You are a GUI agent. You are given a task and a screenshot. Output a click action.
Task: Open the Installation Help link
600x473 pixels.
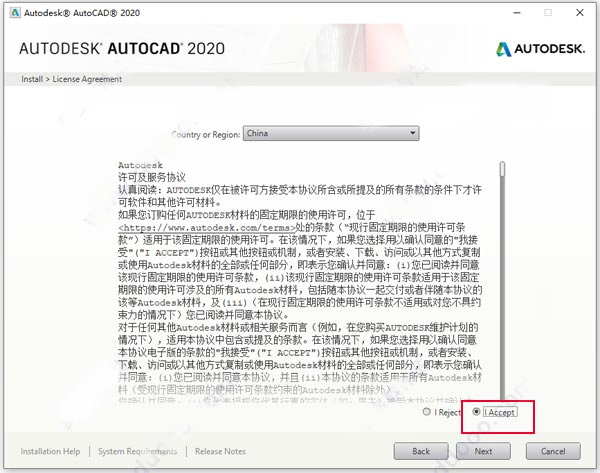pyautogui.click(x=50, y=452)
